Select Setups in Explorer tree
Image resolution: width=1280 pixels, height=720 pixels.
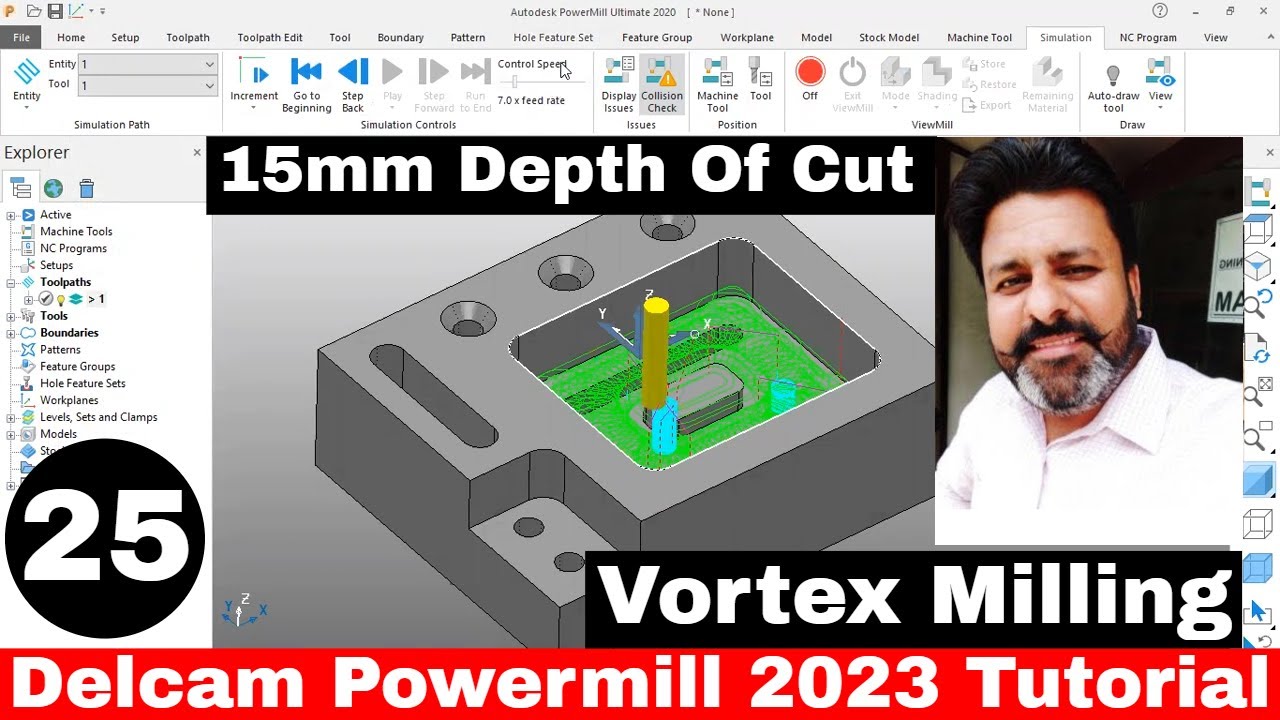pyautogui.click(x=56, y=265)
